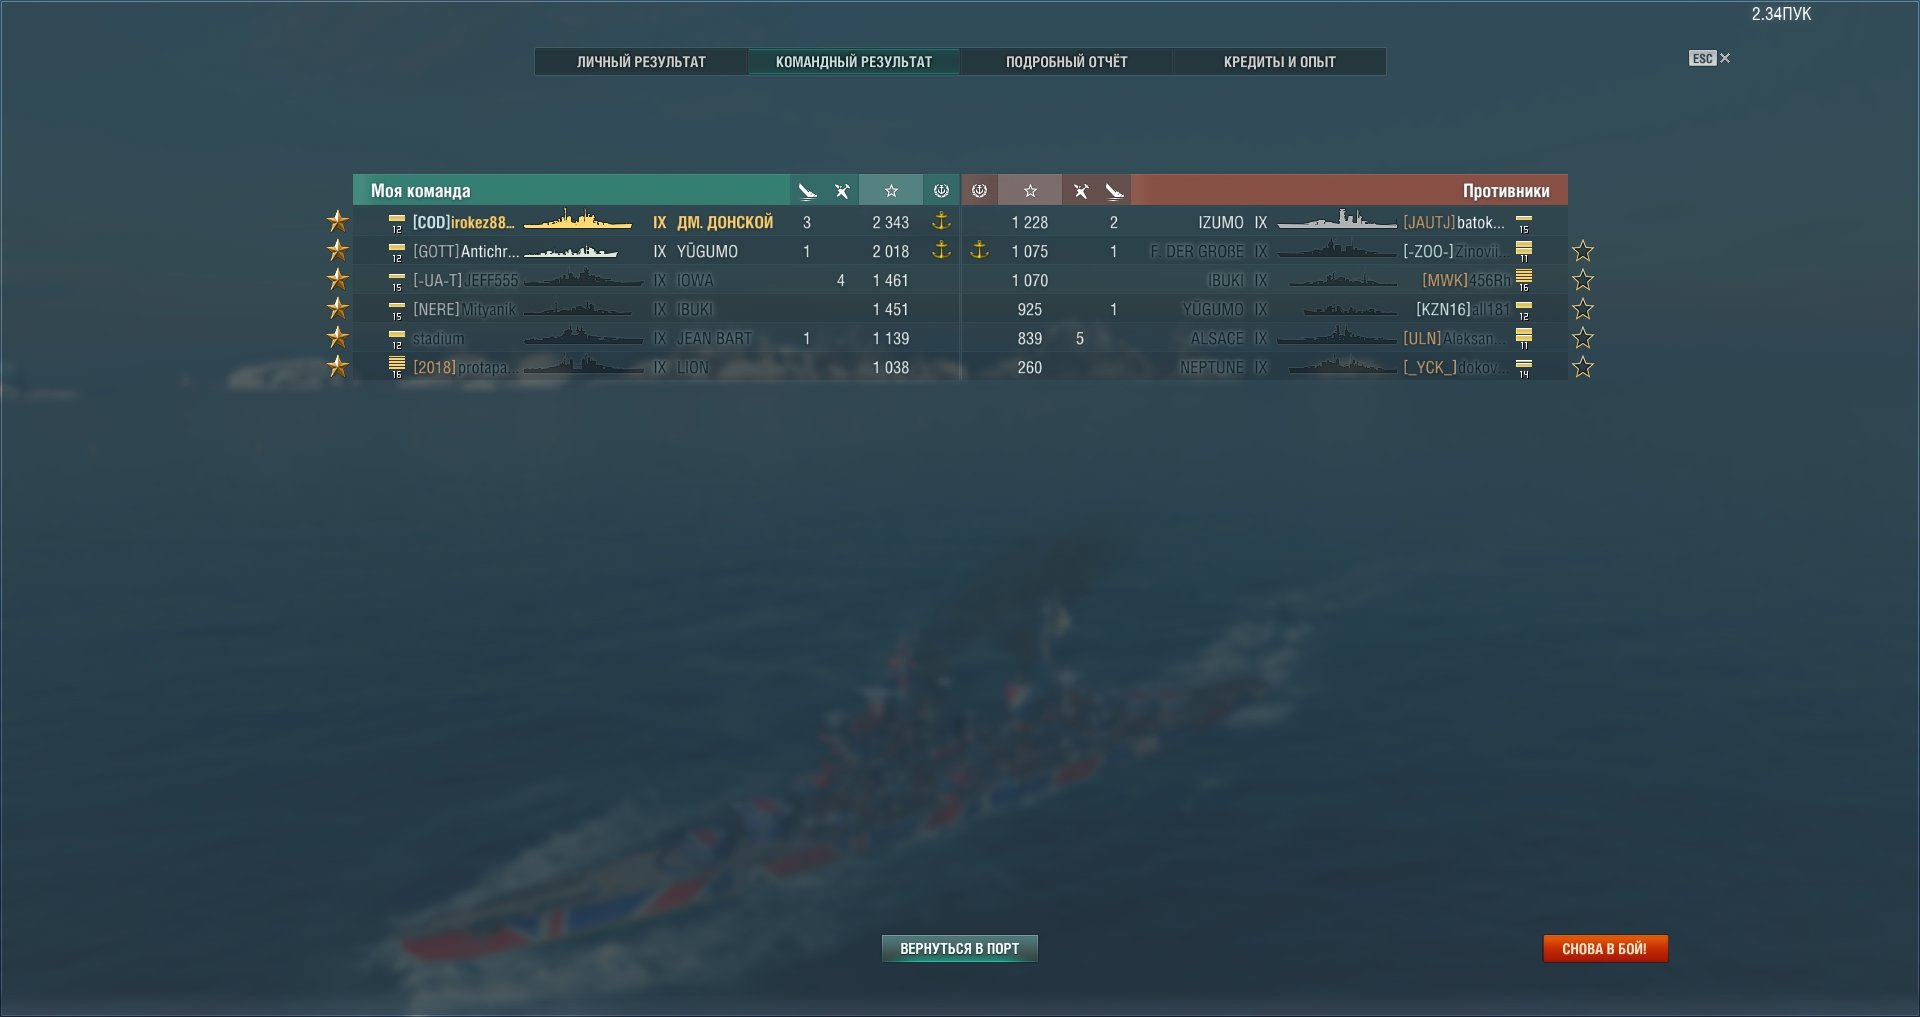Select the Дм. Донской player row
1920x1017 pixels.
656,222
